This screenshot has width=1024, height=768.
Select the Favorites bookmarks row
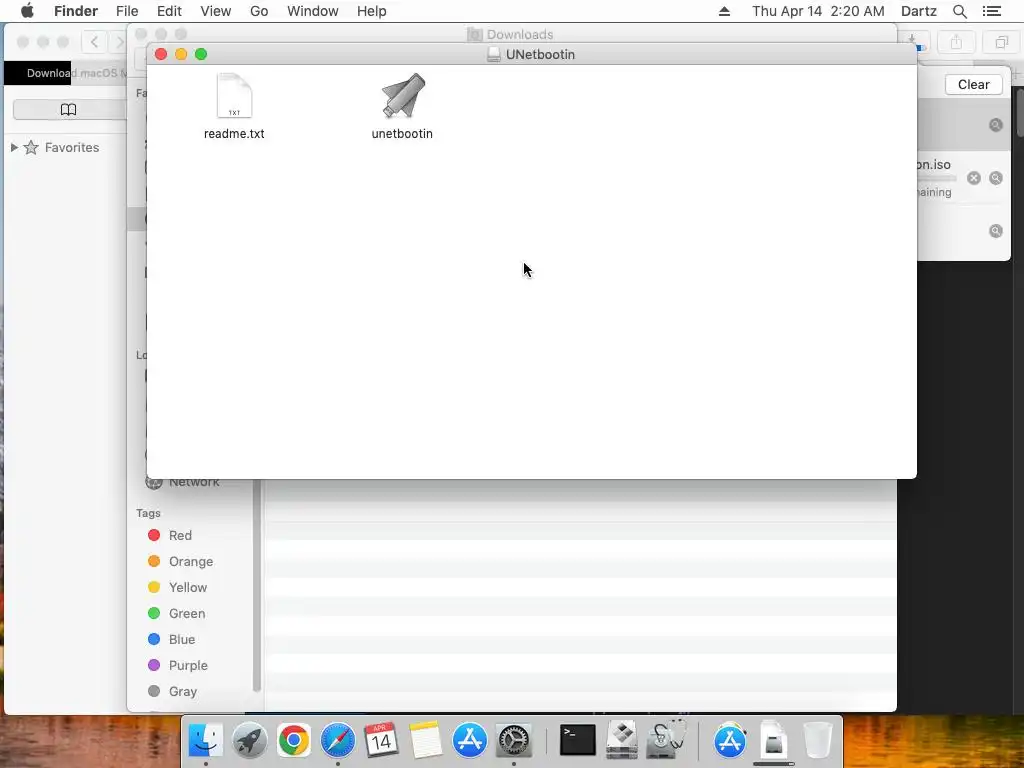[64, 148]
